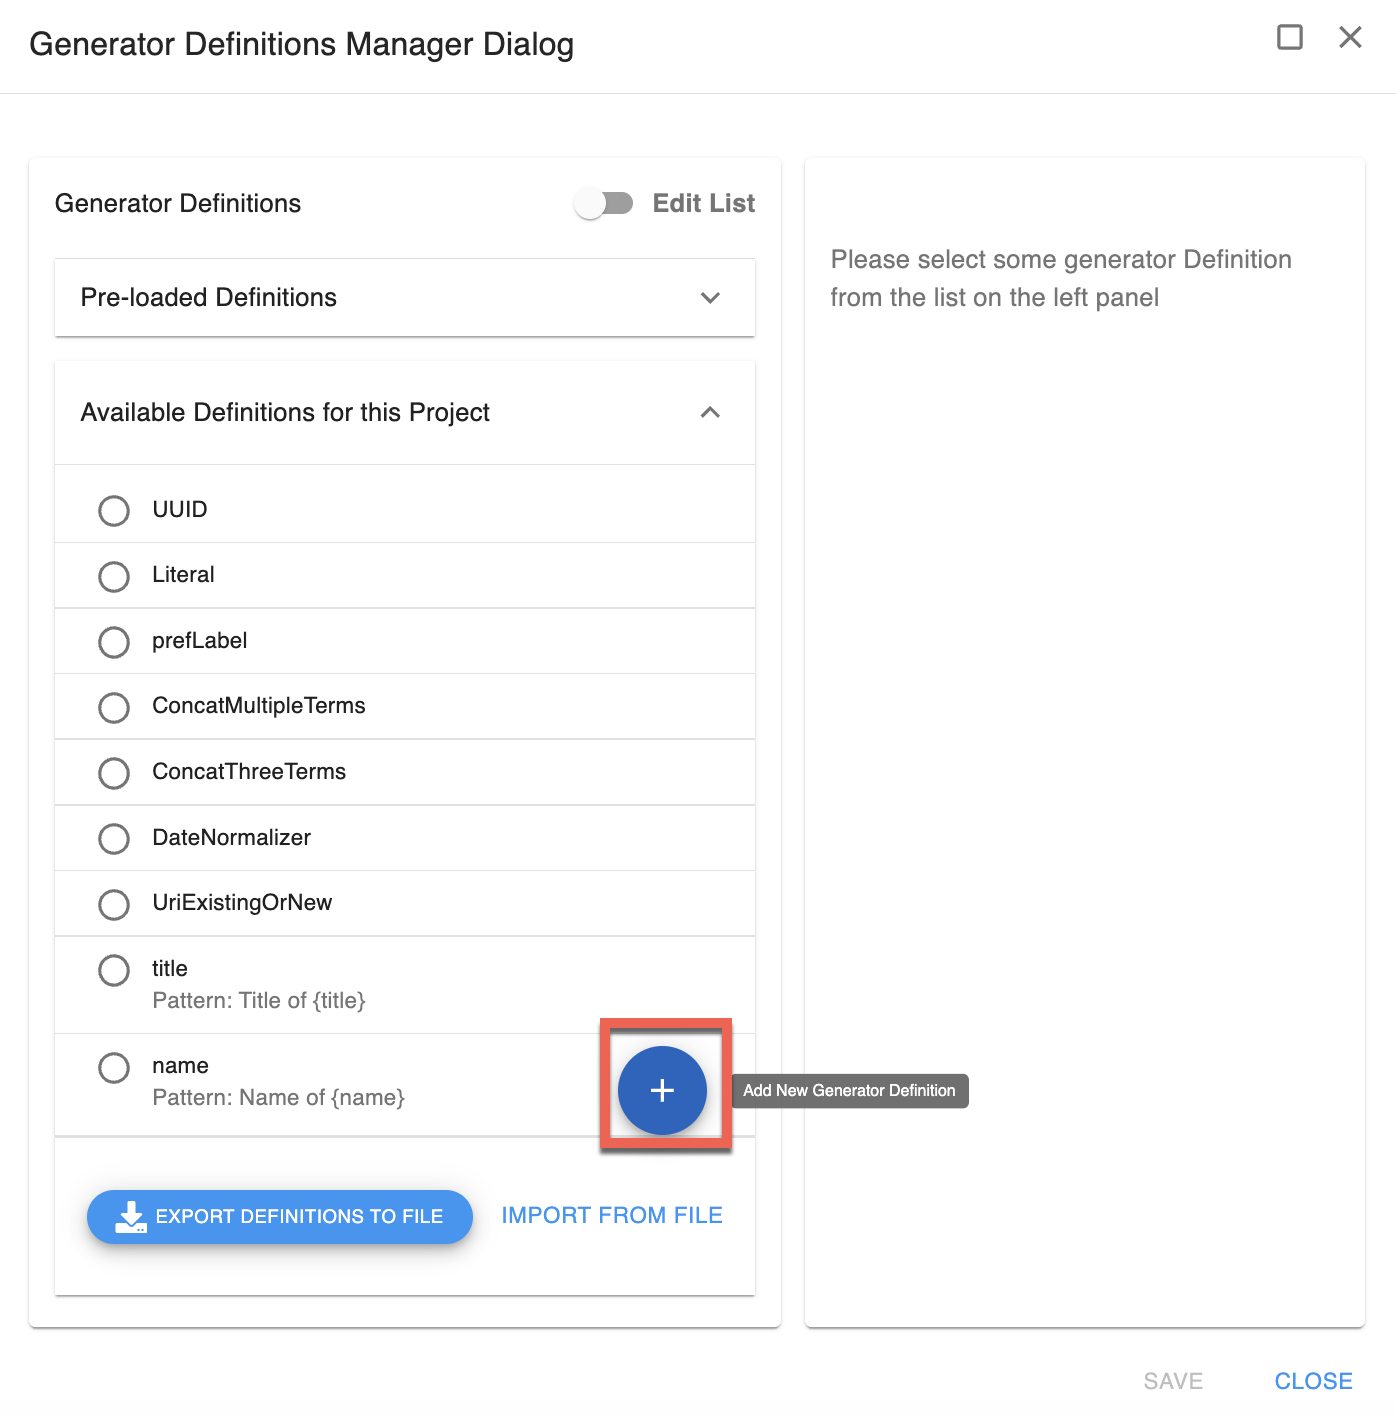The height and width of the screenshot is (1414, 1396).
Task: Select the DateNormalizer radio button
Action: tap(114, 839)
